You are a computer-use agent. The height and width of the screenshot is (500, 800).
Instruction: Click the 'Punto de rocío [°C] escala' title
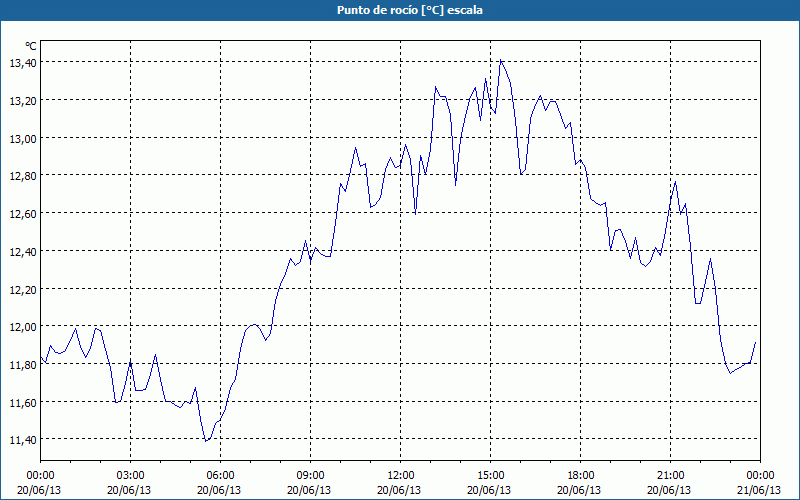click(410, 10)
